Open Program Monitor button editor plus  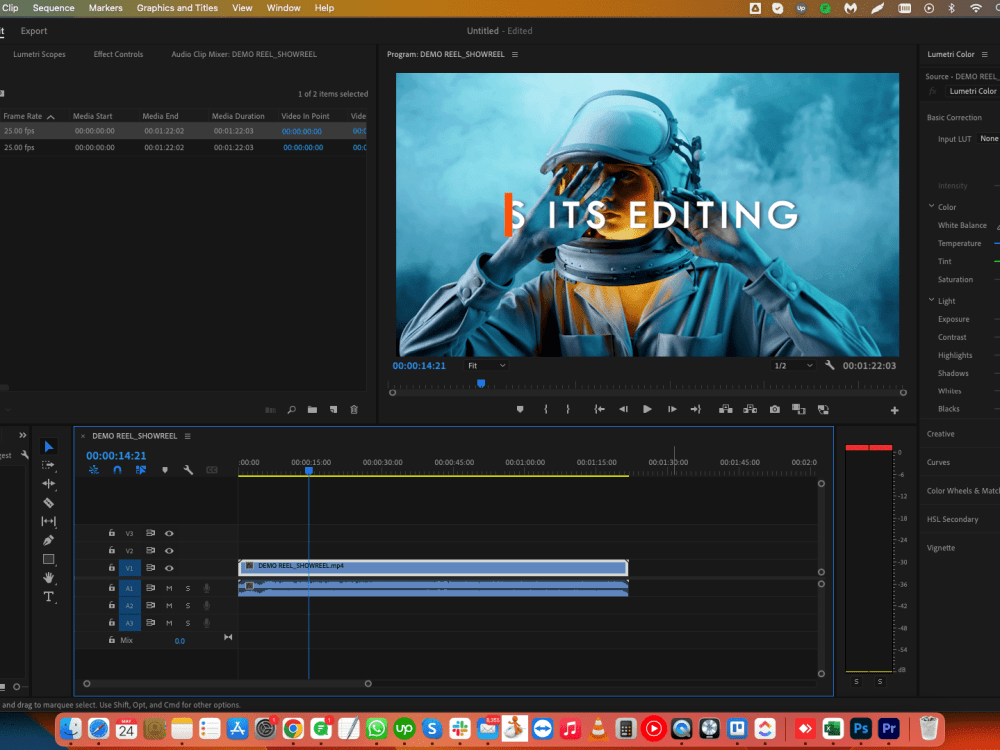894,411
